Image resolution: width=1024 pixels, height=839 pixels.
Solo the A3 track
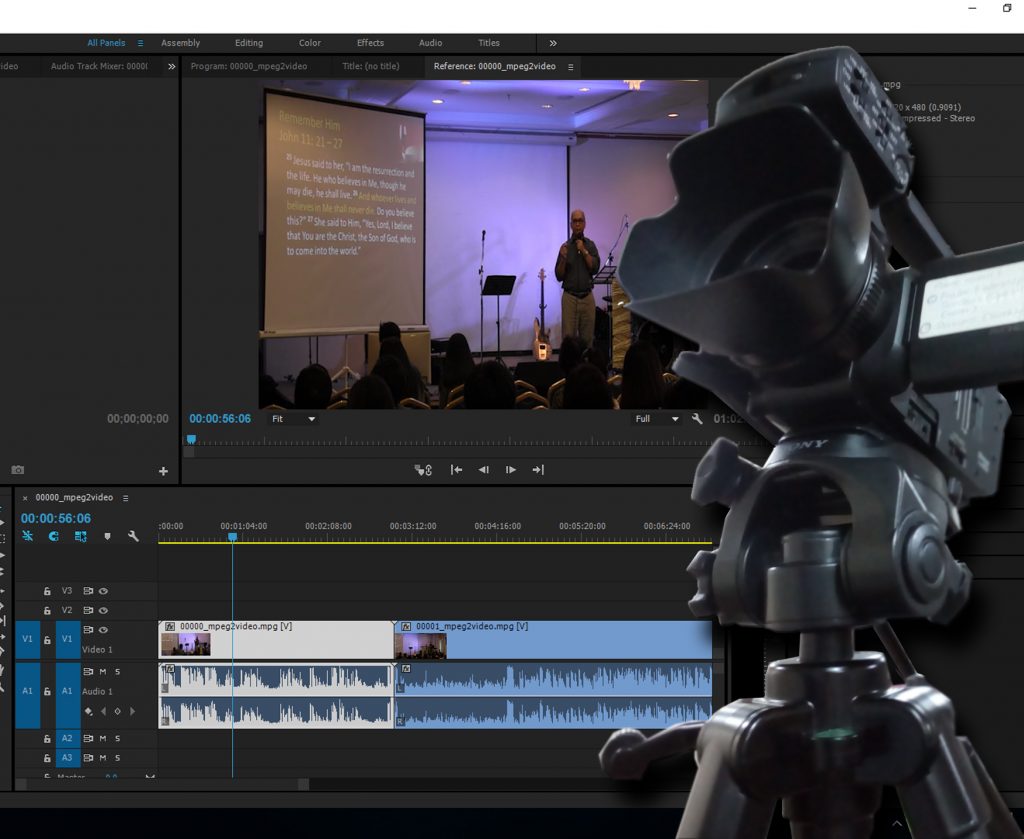pyautogui.click(x=118, y=758)
